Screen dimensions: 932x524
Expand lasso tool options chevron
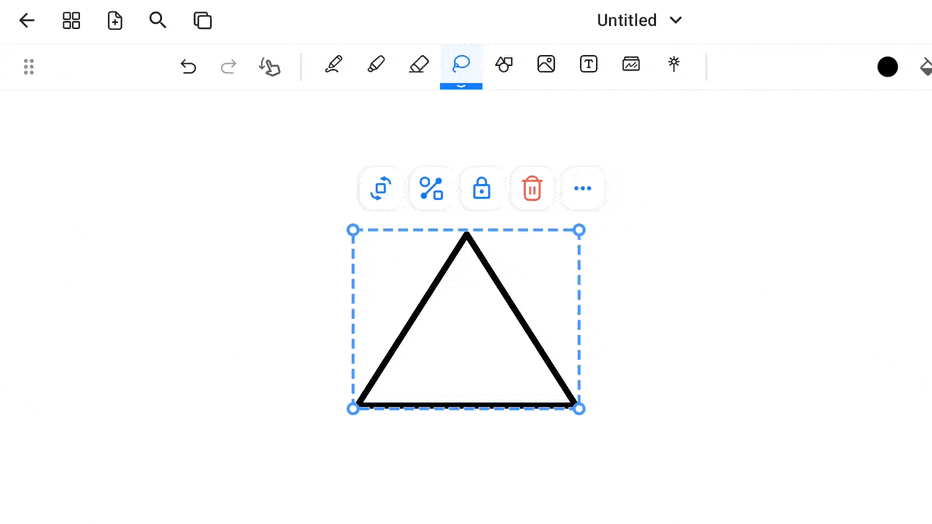point(461,86)
